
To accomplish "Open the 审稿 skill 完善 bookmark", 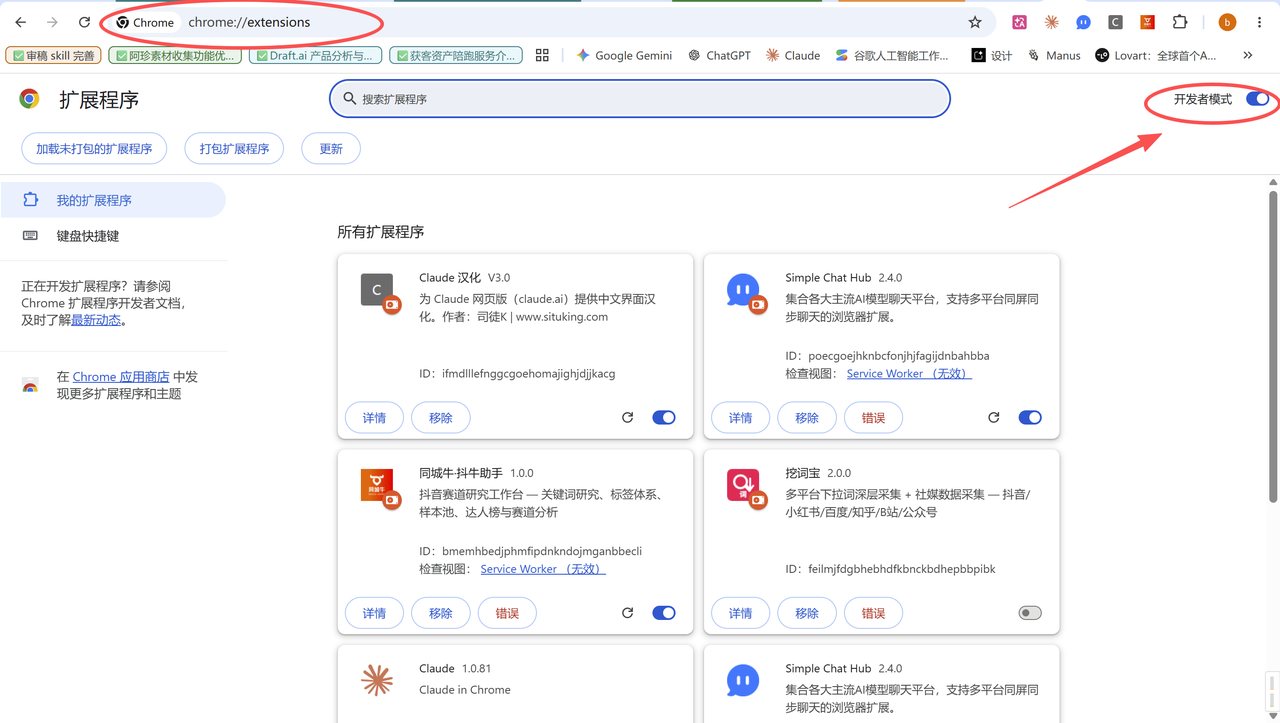I will [53, 55].
